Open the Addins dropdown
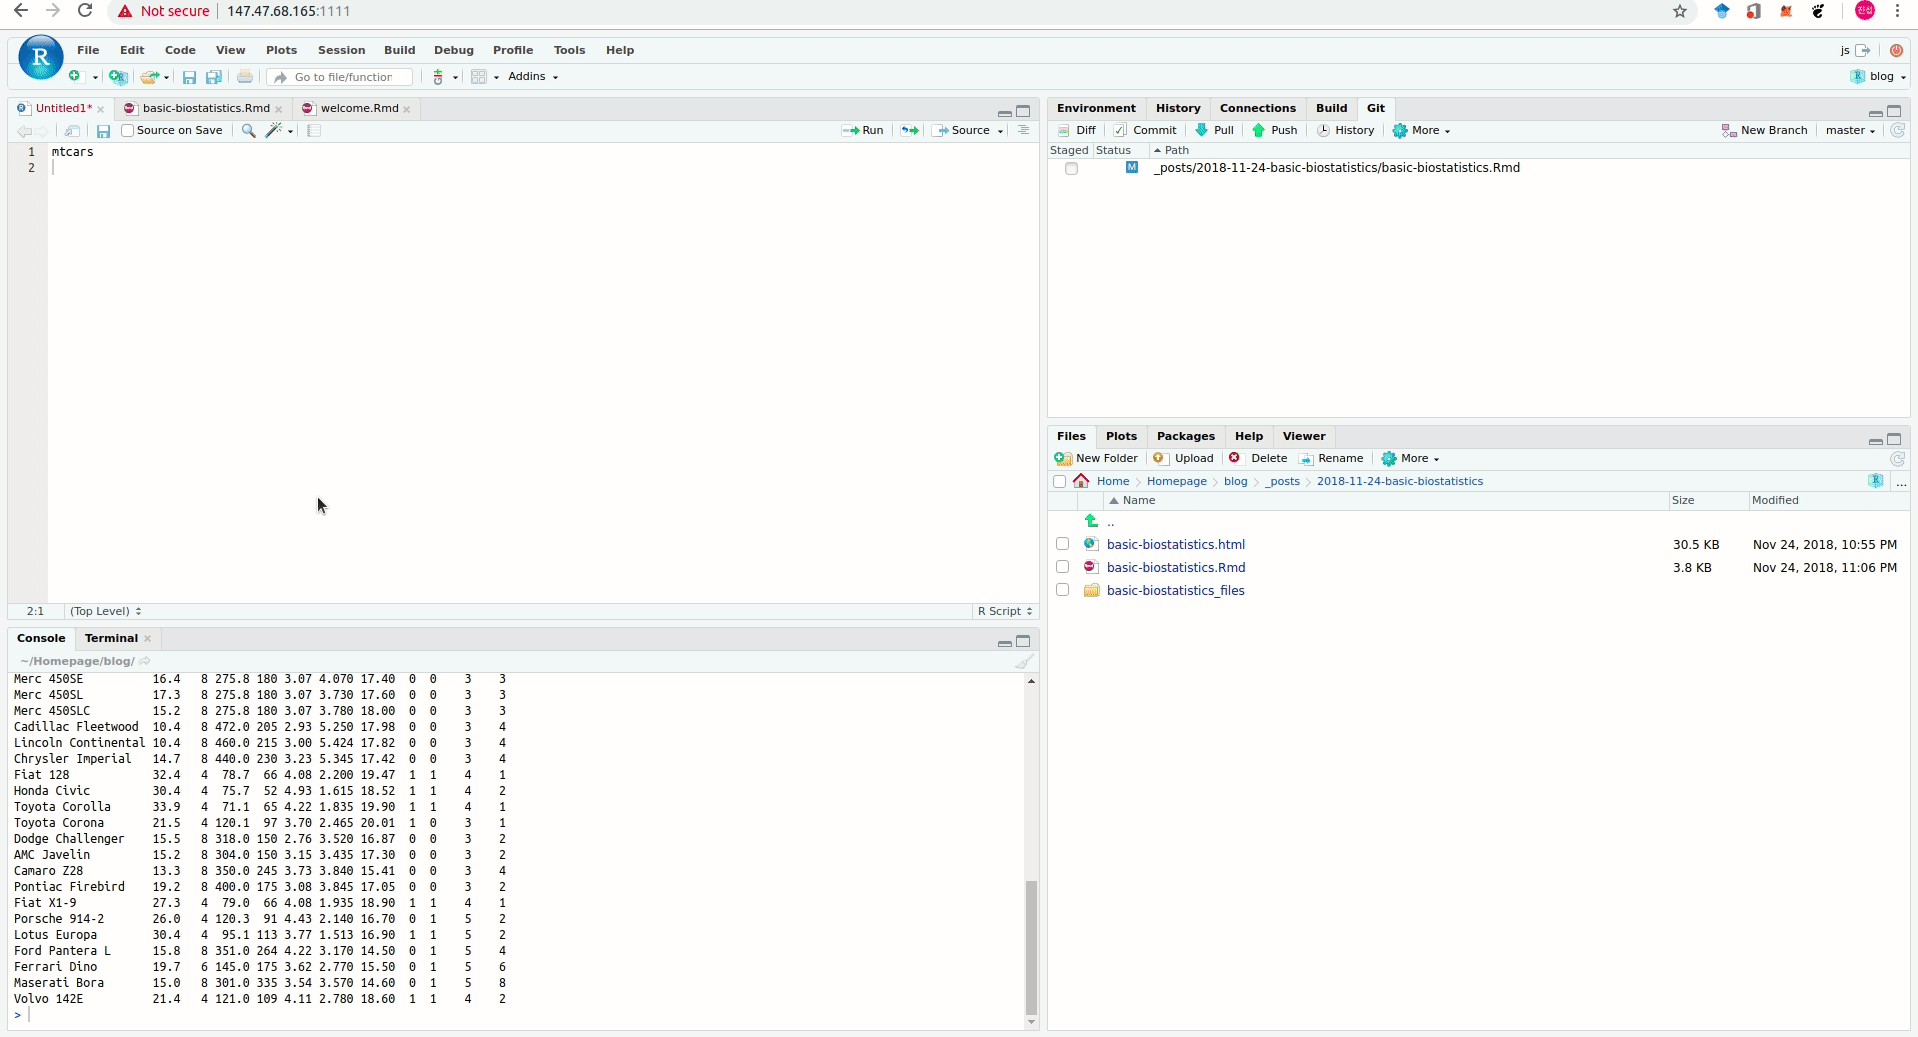This screenshot has width=1918, height=1037. click(532, 77)
